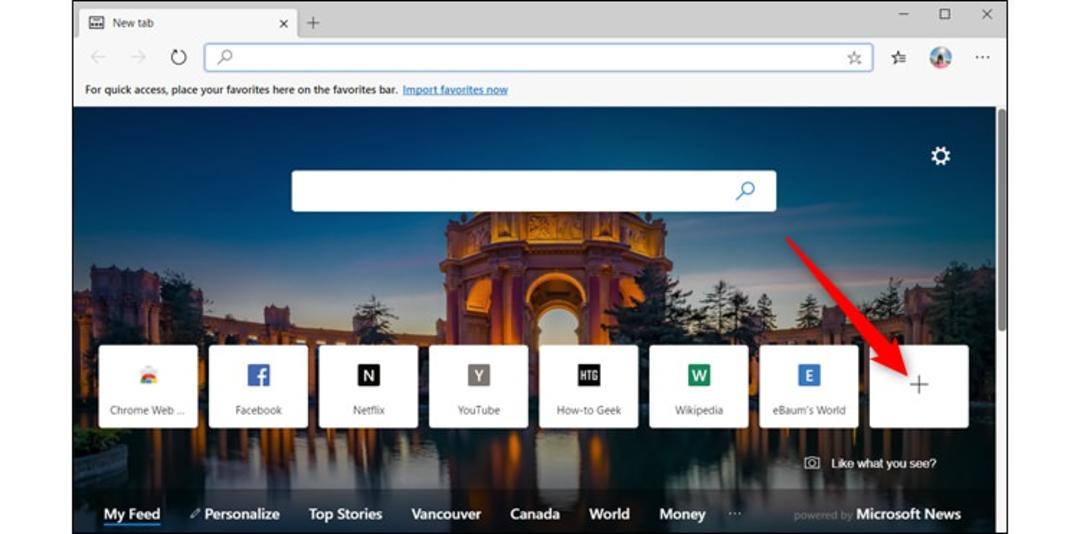Open the user profile avatar

[940, 57]
